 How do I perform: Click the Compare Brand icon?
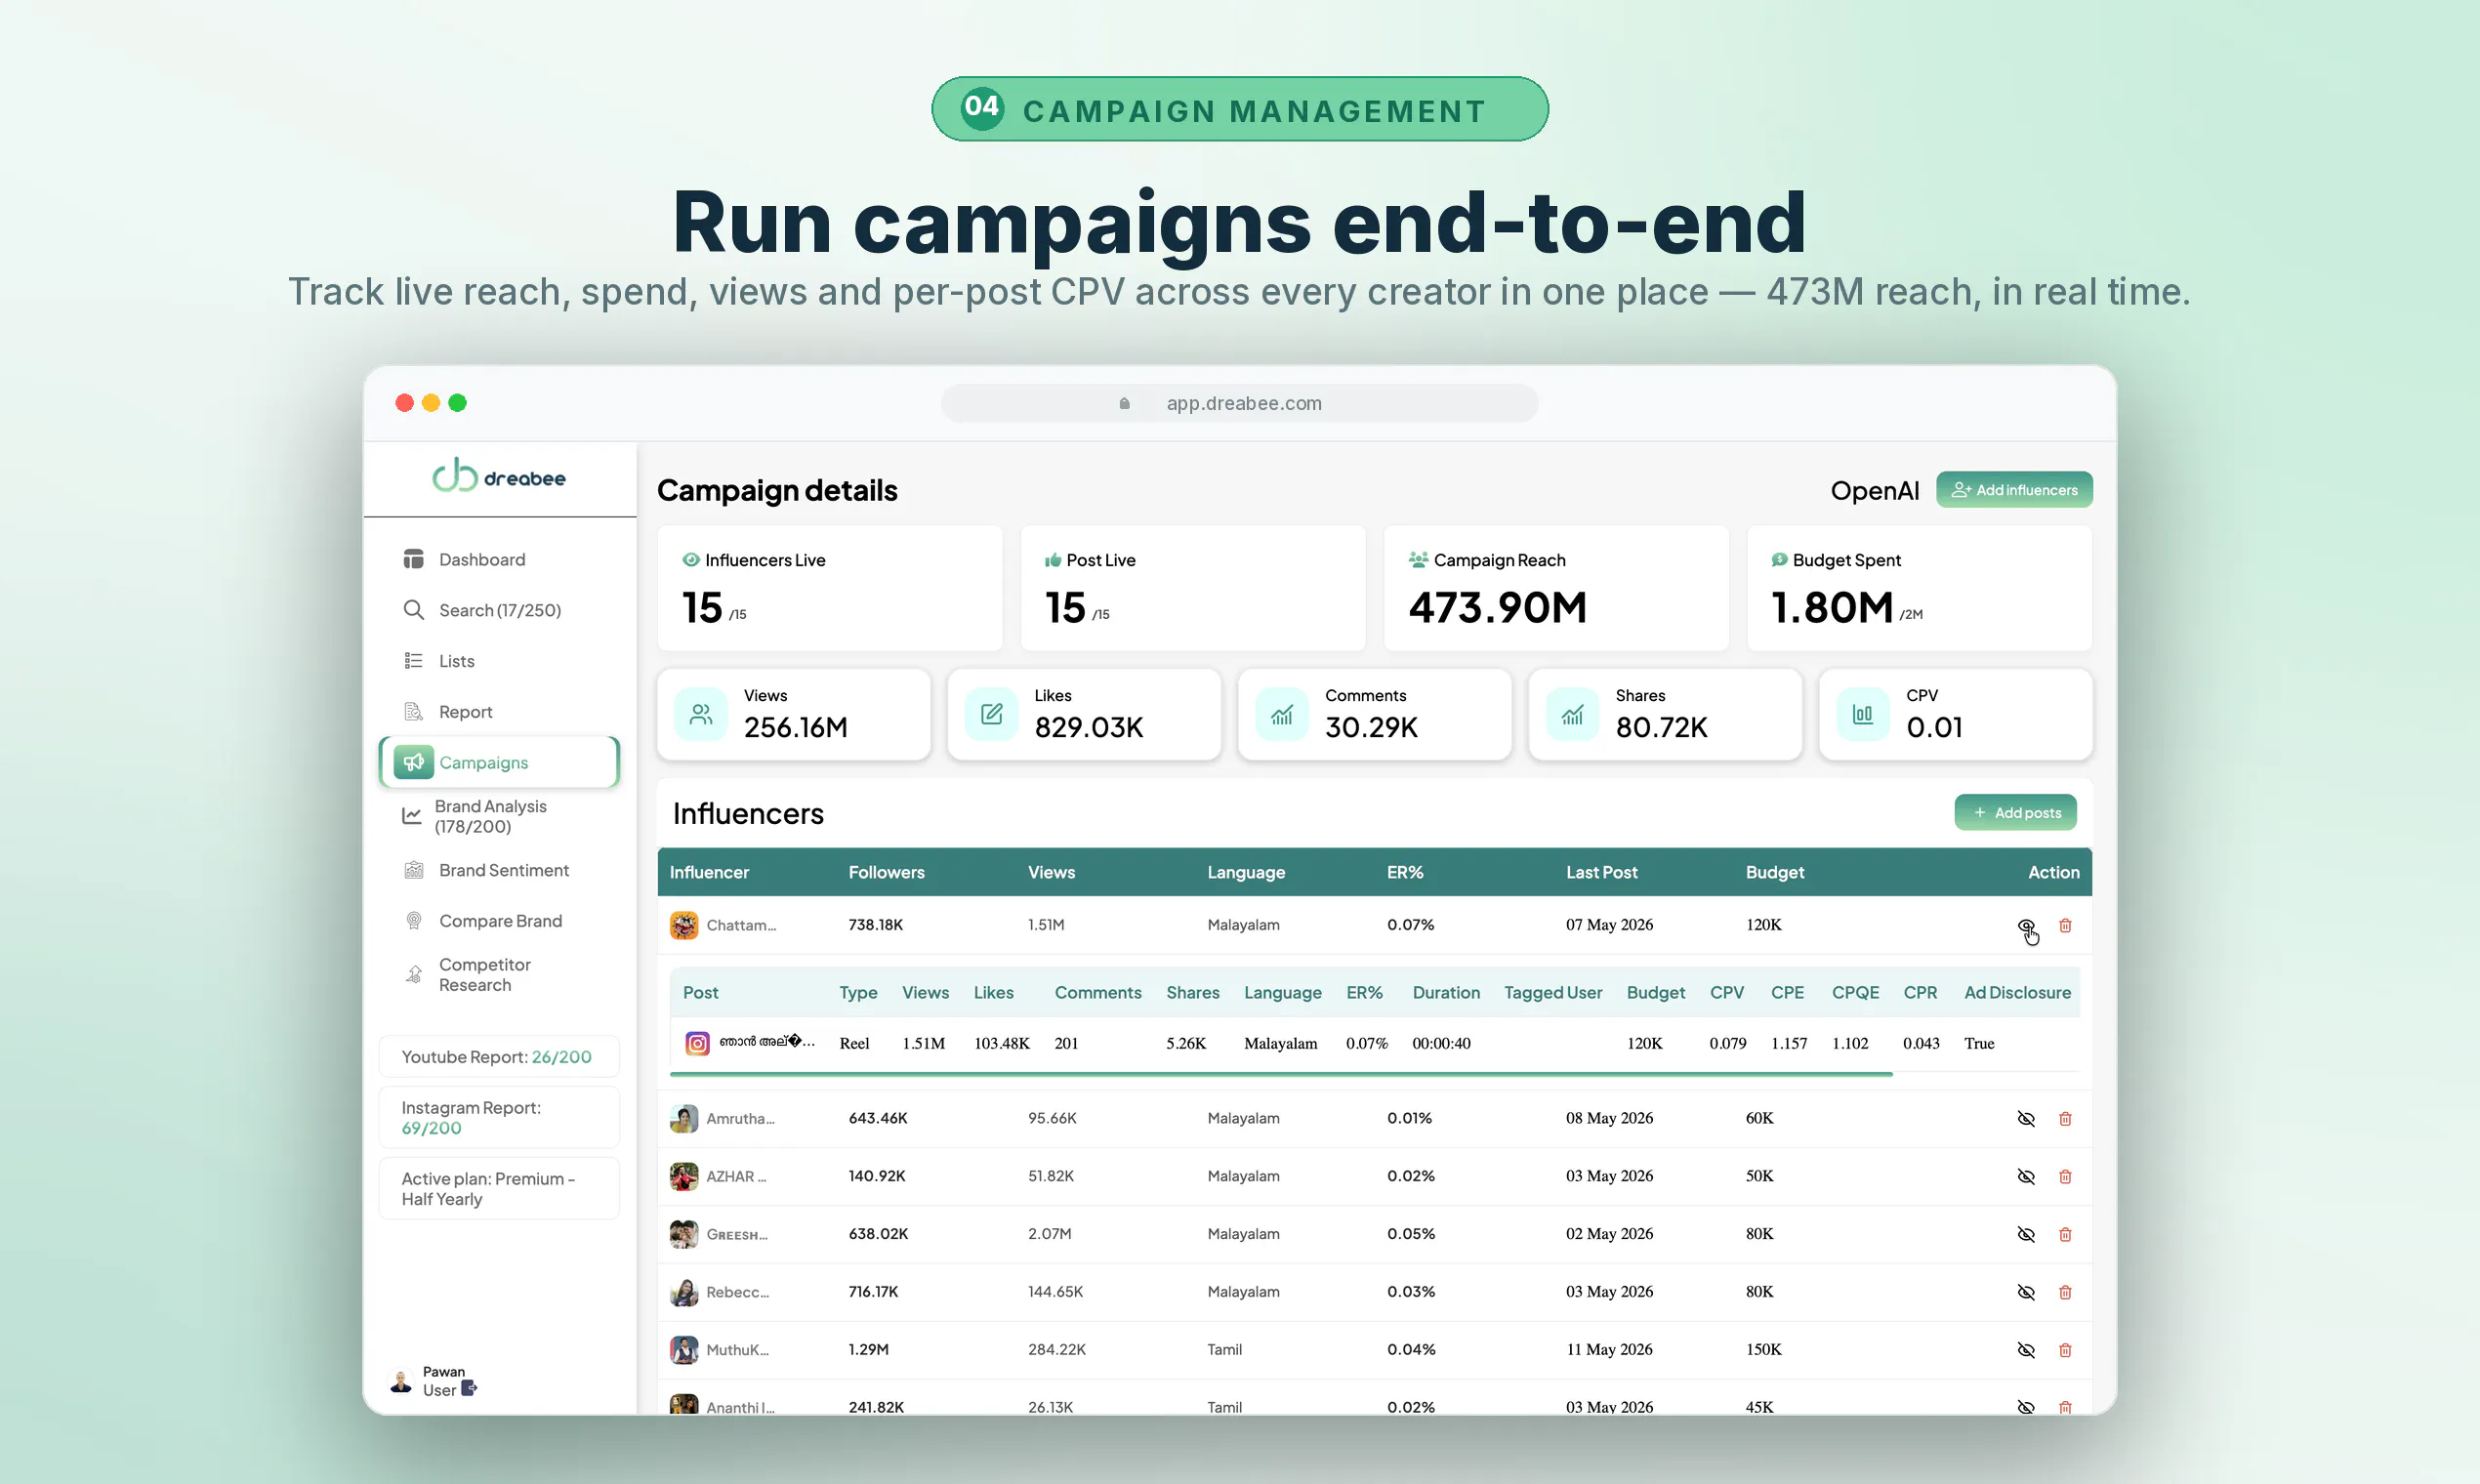(x=413, y=921)
